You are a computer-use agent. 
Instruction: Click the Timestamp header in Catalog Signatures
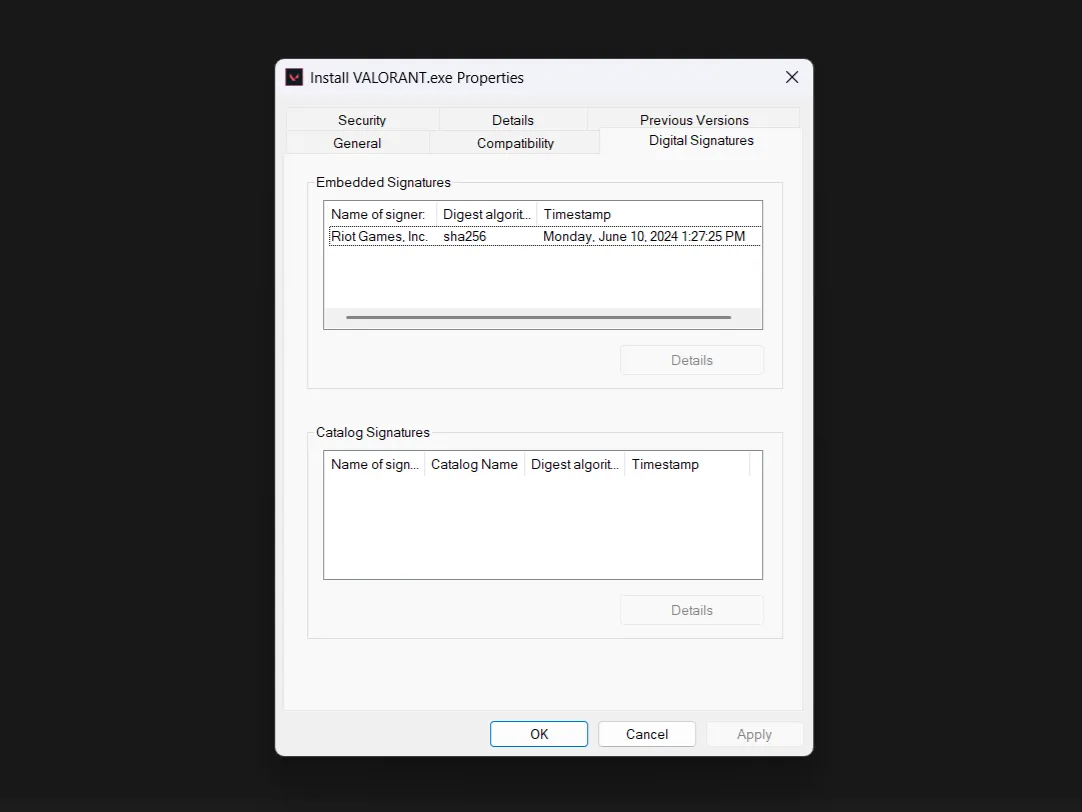click(x=665, y=464)
